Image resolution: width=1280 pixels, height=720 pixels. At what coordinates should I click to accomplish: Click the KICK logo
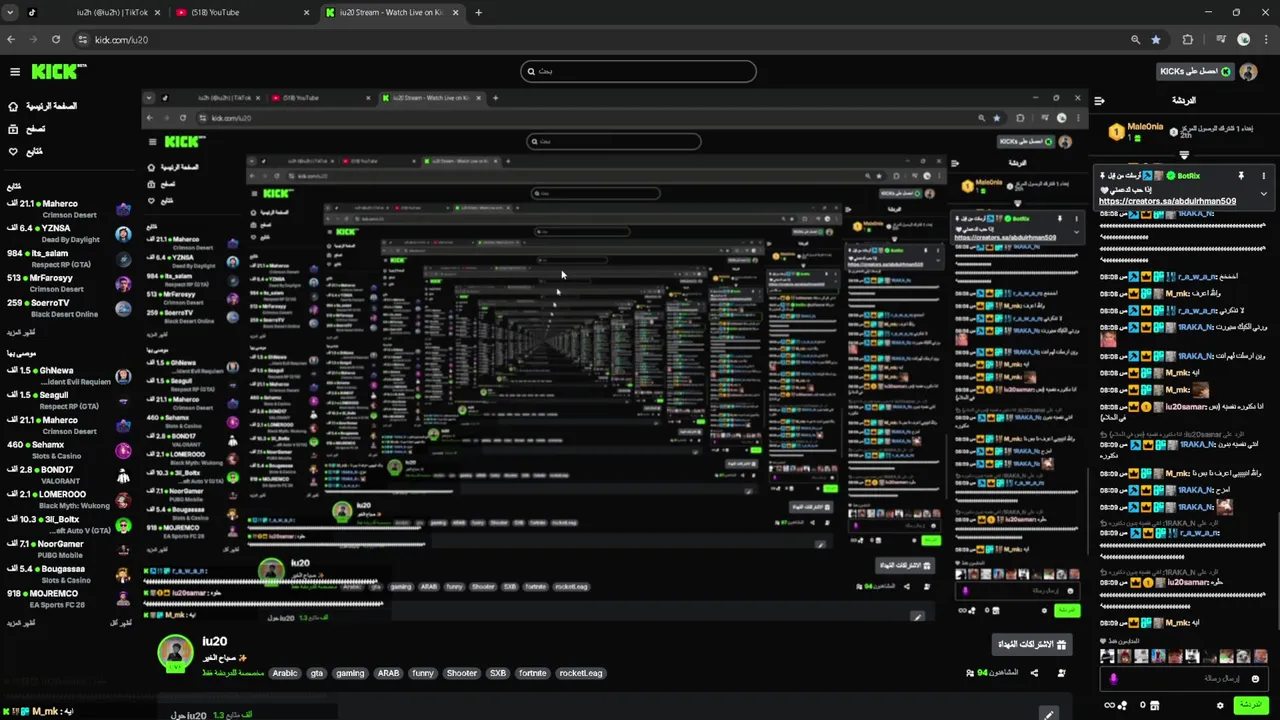[58, 72]
